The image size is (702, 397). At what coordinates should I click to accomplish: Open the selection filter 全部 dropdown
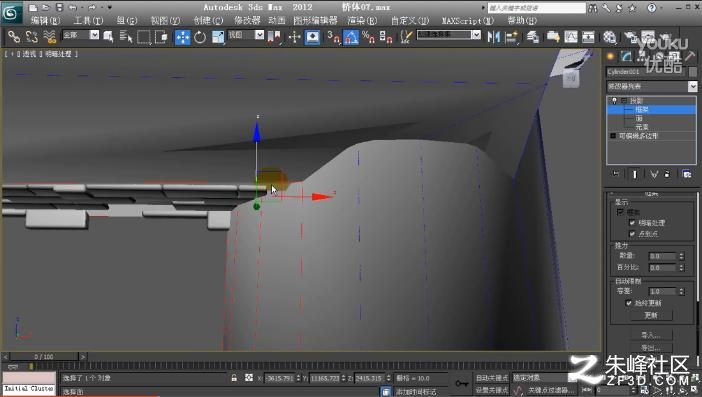(x=81, y=35)
